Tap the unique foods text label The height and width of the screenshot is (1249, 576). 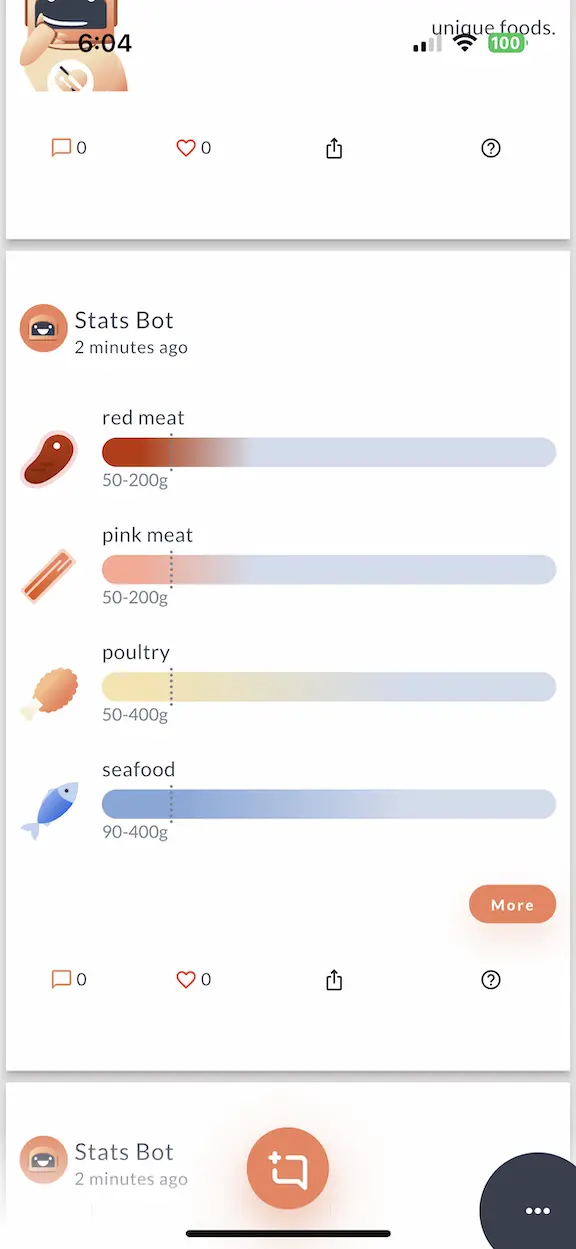[495, 28]
